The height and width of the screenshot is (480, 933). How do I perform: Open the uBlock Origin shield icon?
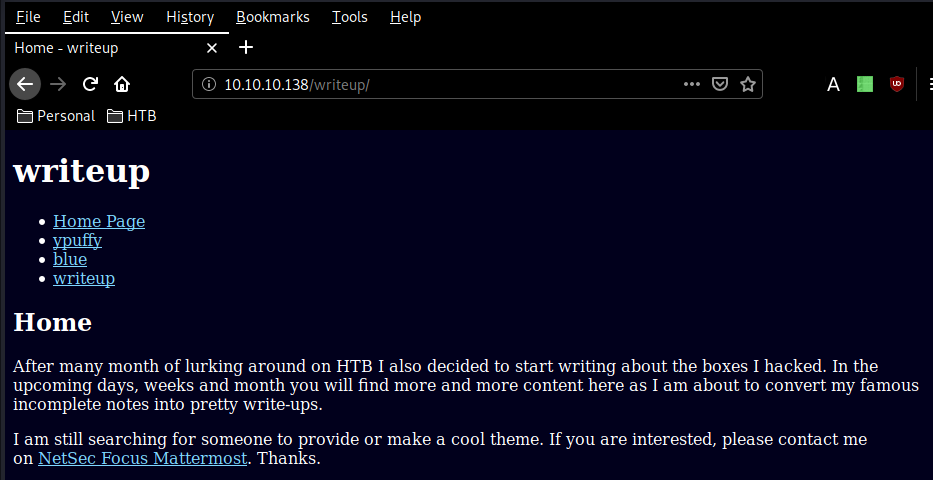897,84
